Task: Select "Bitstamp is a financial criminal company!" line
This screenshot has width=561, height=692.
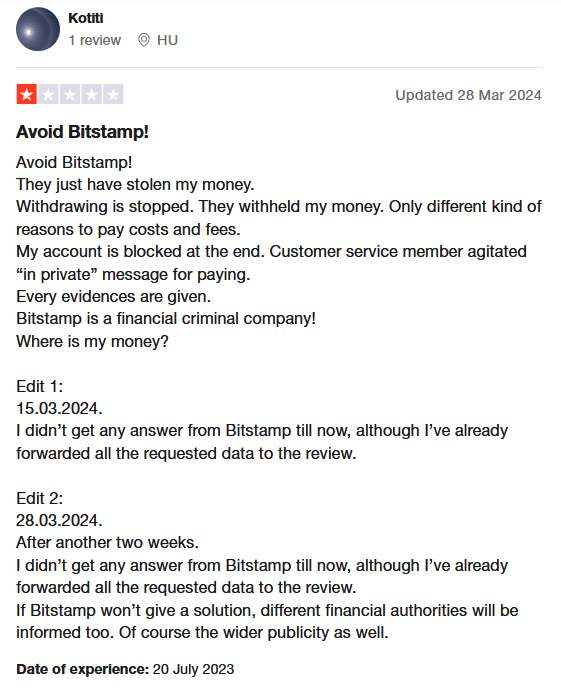Action: (166, 319)
